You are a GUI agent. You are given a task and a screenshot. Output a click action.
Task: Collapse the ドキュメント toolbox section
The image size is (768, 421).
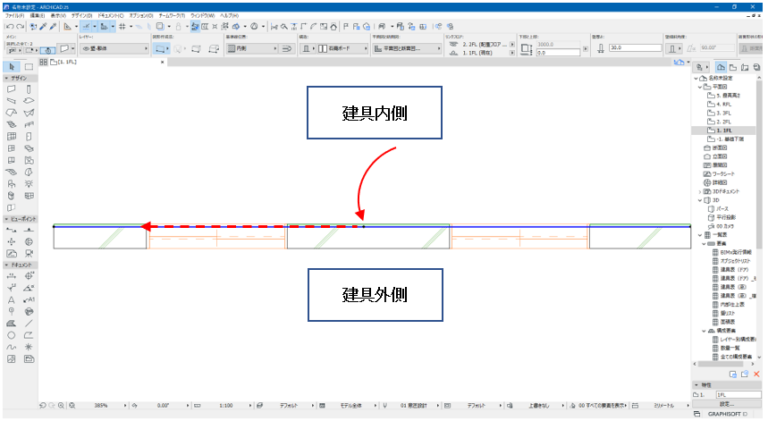pos(6,264)
